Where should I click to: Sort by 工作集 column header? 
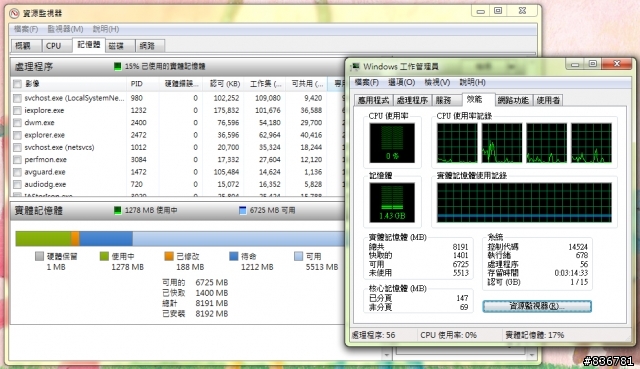[x=265, y=84]
